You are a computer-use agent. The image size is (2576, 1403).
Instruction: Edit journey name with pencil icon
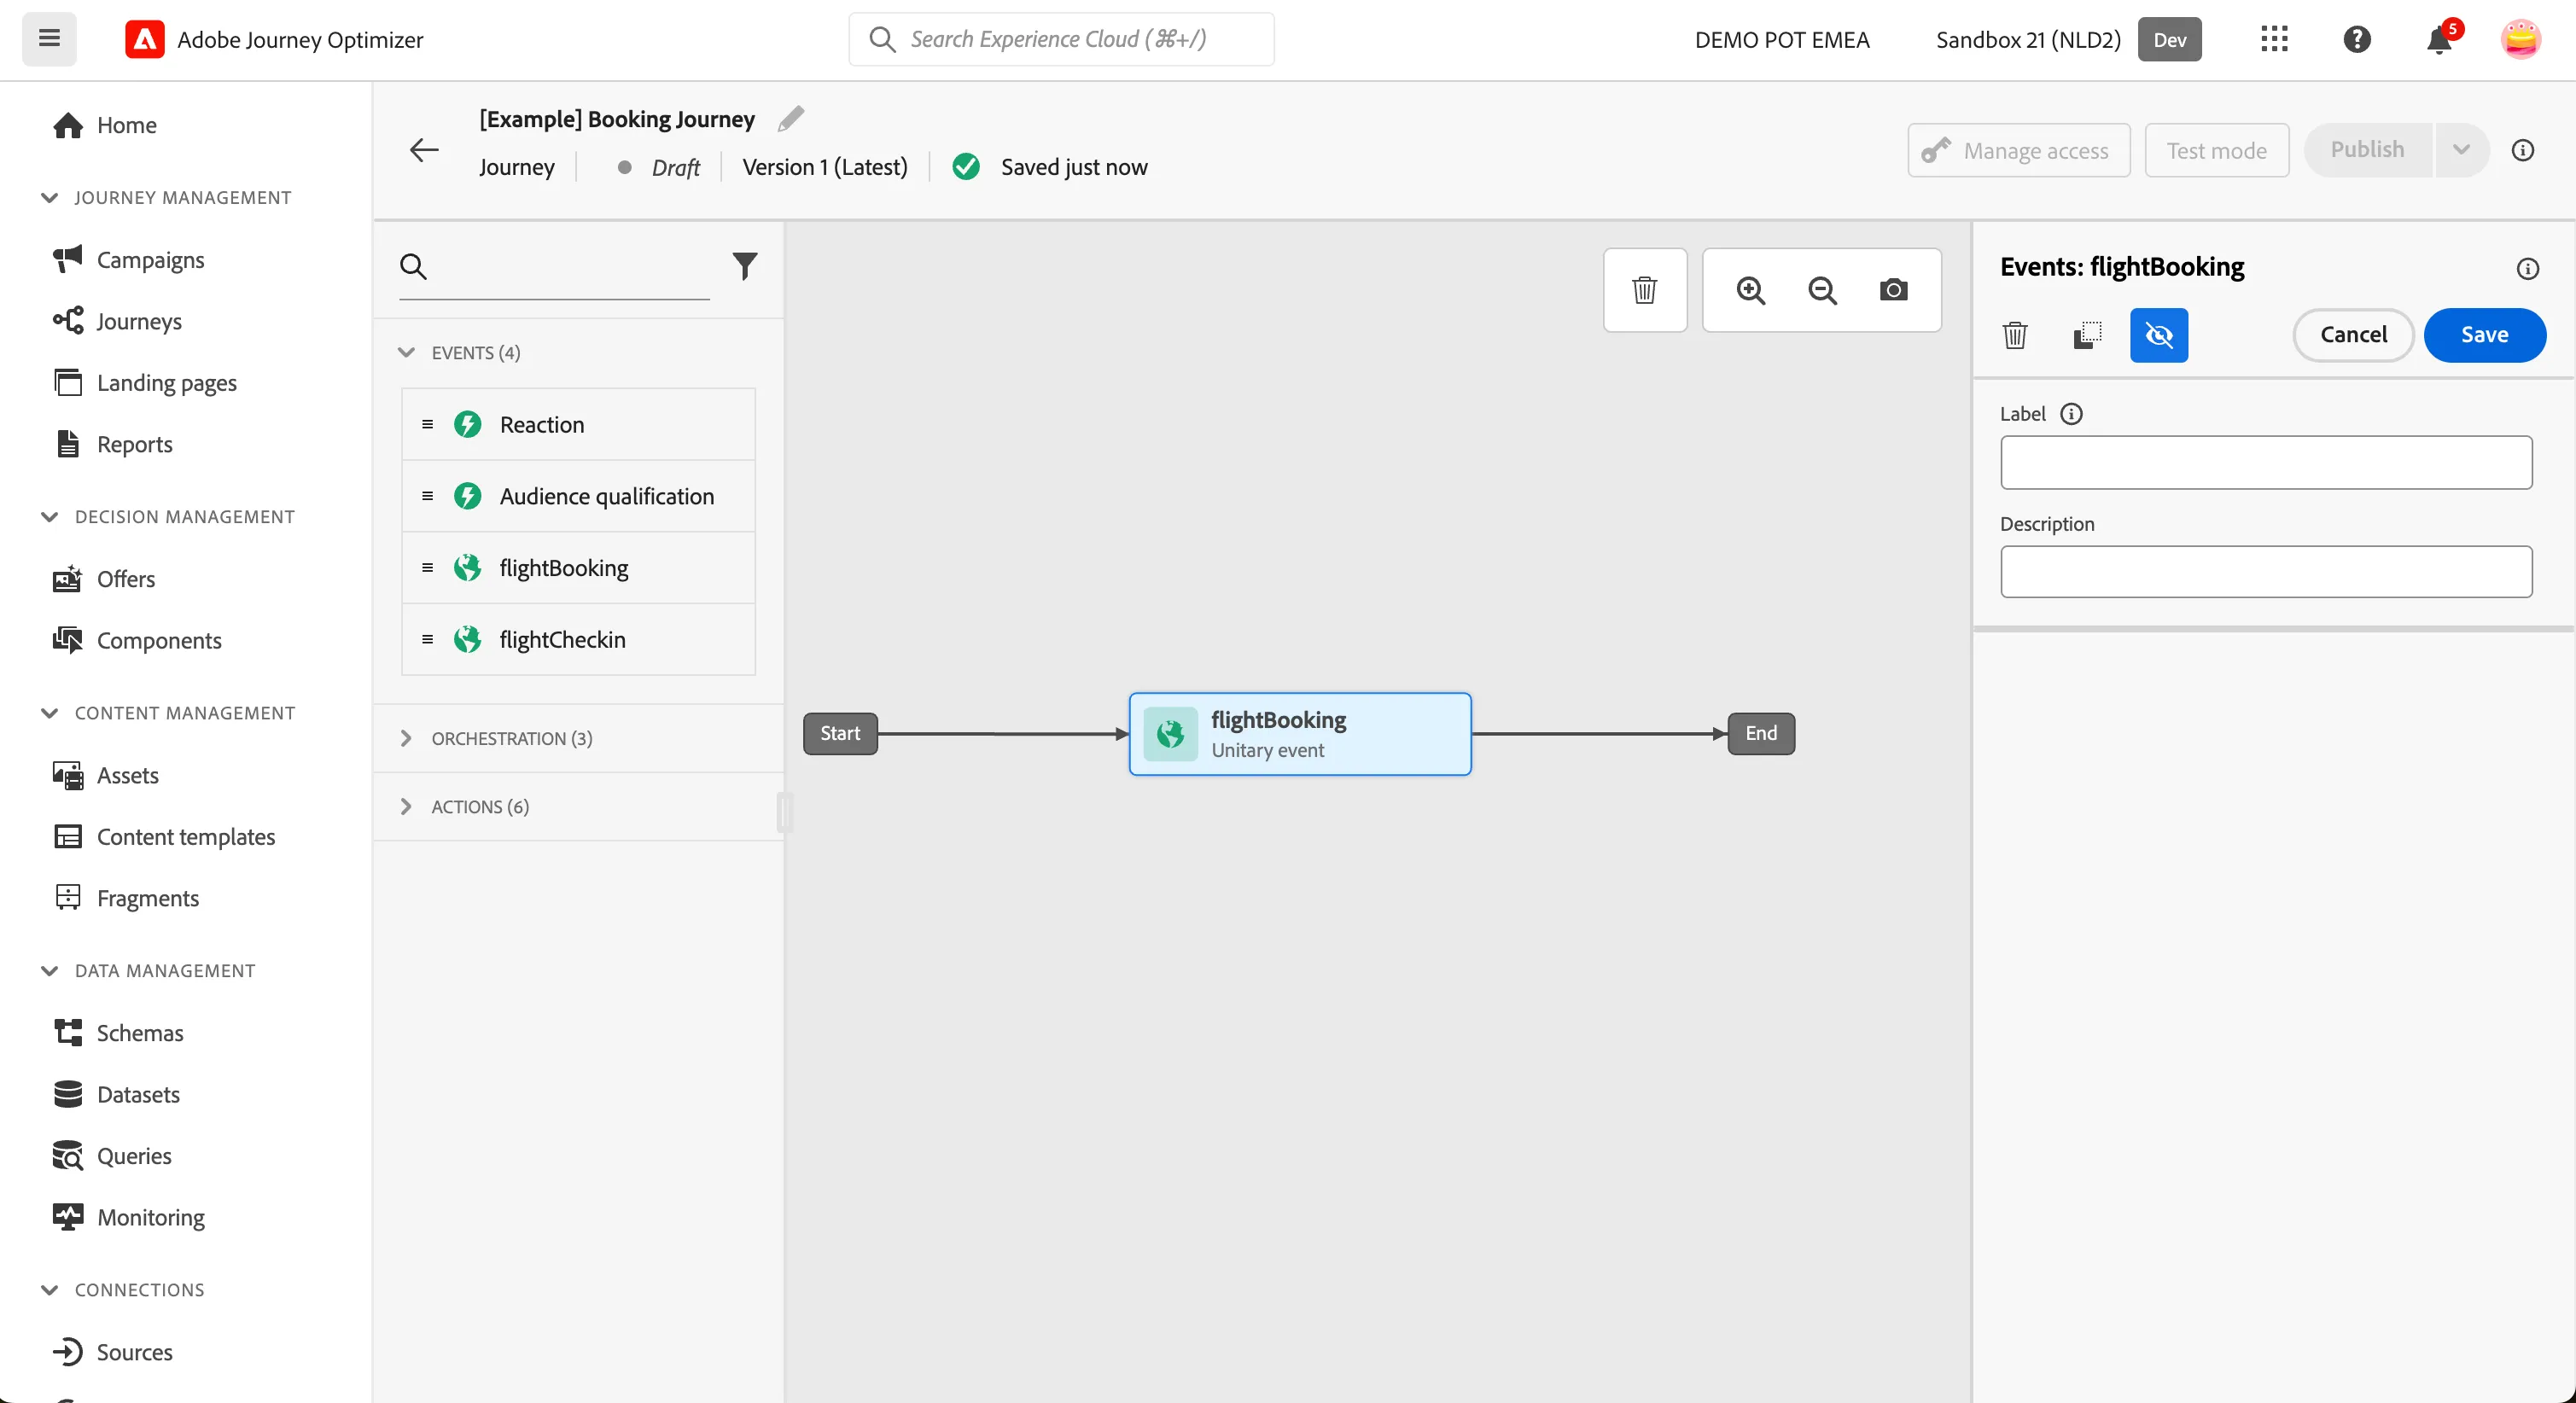tap(791, 119)
